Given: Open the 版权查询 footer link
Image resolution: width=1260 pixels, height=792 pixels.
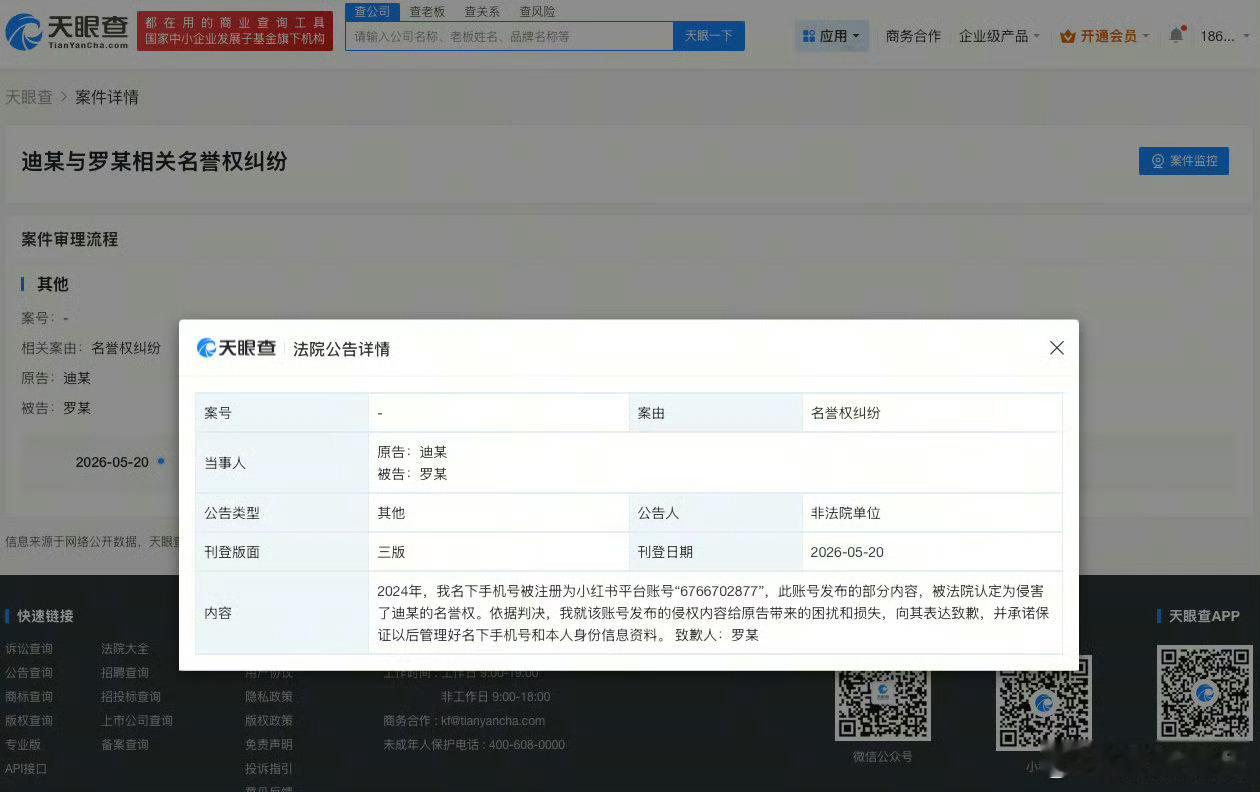Looking at the screenshot, I should point(29,721).
